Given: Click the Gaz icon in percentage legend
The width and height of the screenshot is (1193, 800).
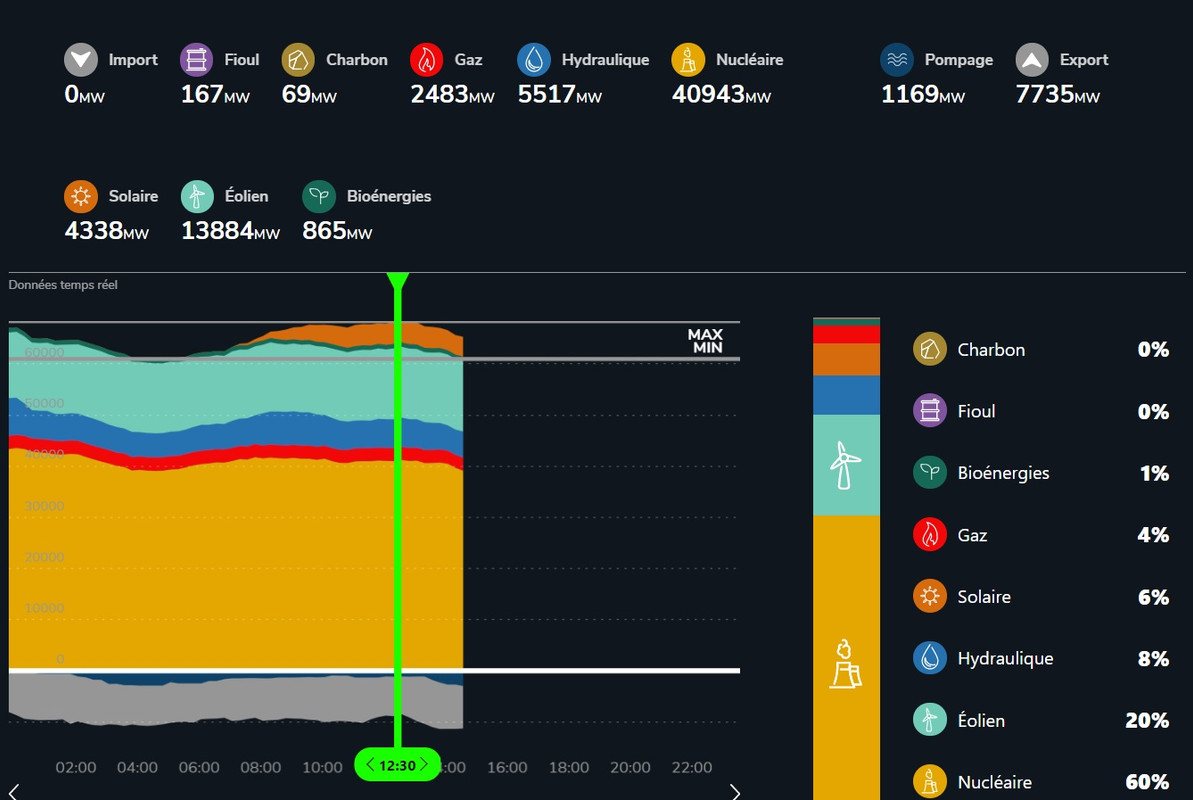Looking at the screenshot, I should 930,534.
